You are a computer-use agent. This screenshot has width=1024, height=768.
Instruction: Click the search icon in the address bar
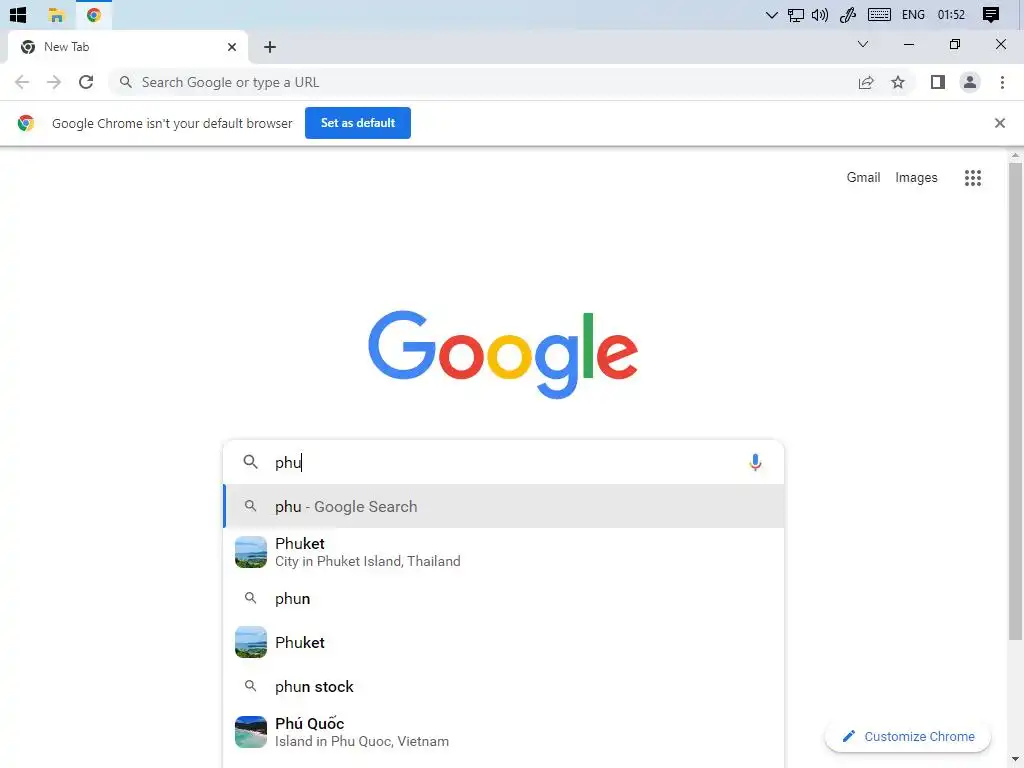pos(126,82)
